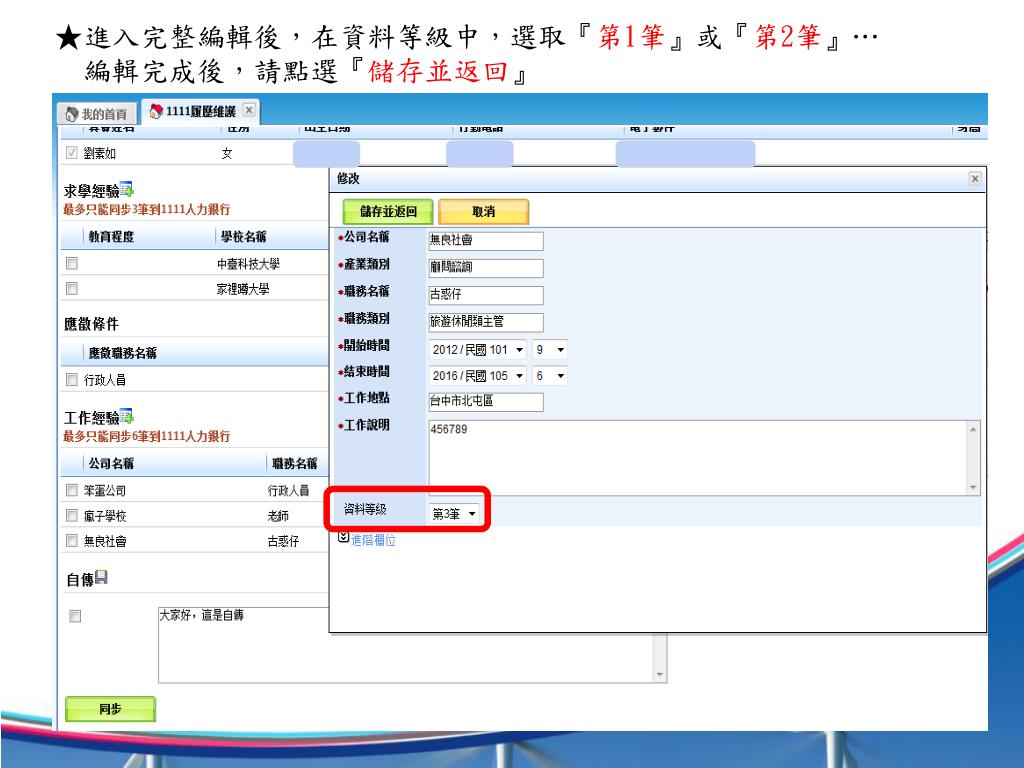Click the house icon on 1111履歷維護 tab
The image size is (1024, 768).
[x=157, y=110]
